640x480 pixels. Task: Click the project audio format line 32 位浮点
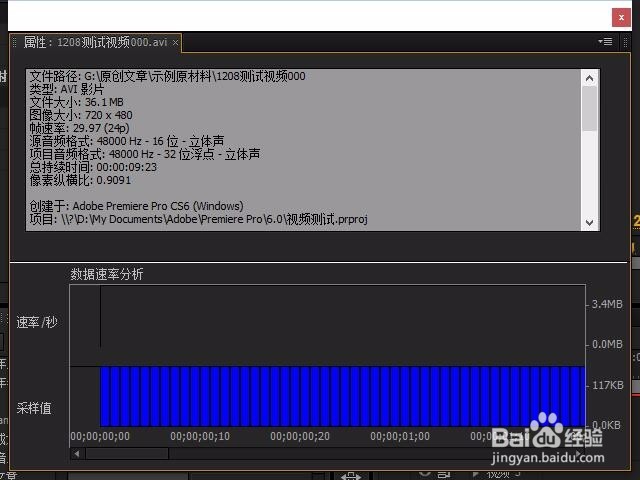click(x=144, y=154)
